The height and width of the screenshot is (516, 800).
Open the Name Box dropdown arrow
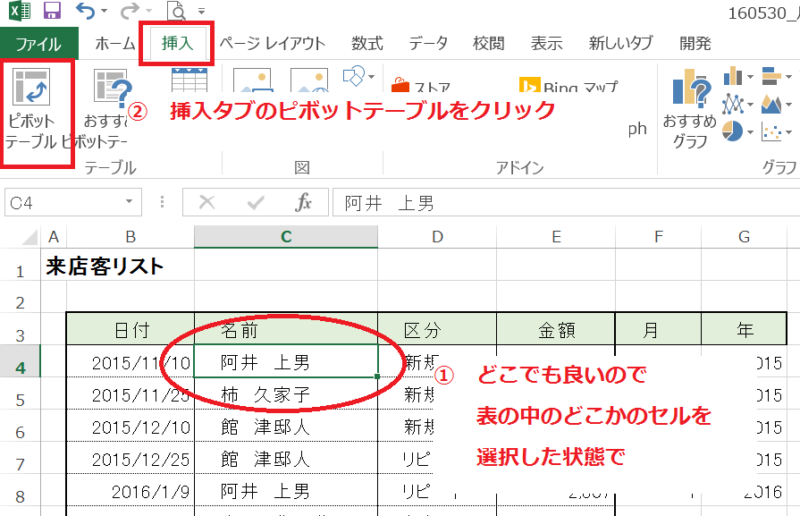130,202
